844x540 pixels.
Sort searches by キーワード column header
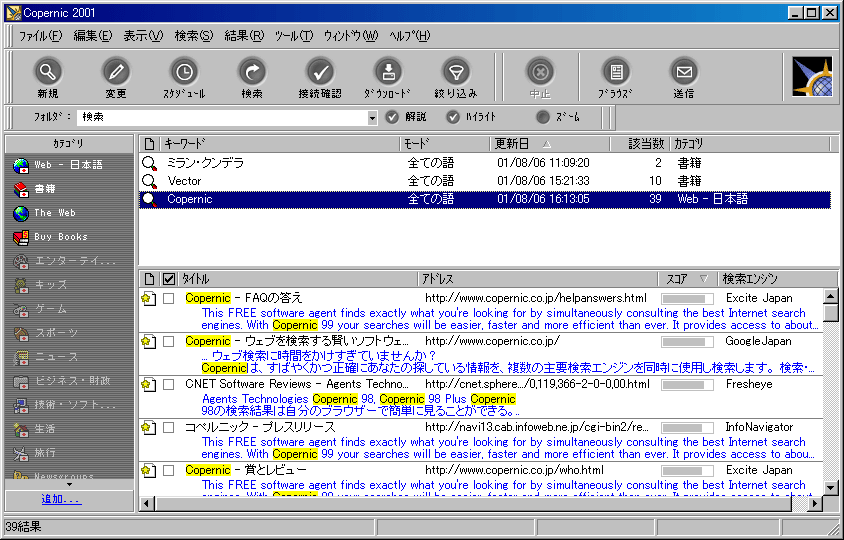pyautogui.click(x=280, y=144)
